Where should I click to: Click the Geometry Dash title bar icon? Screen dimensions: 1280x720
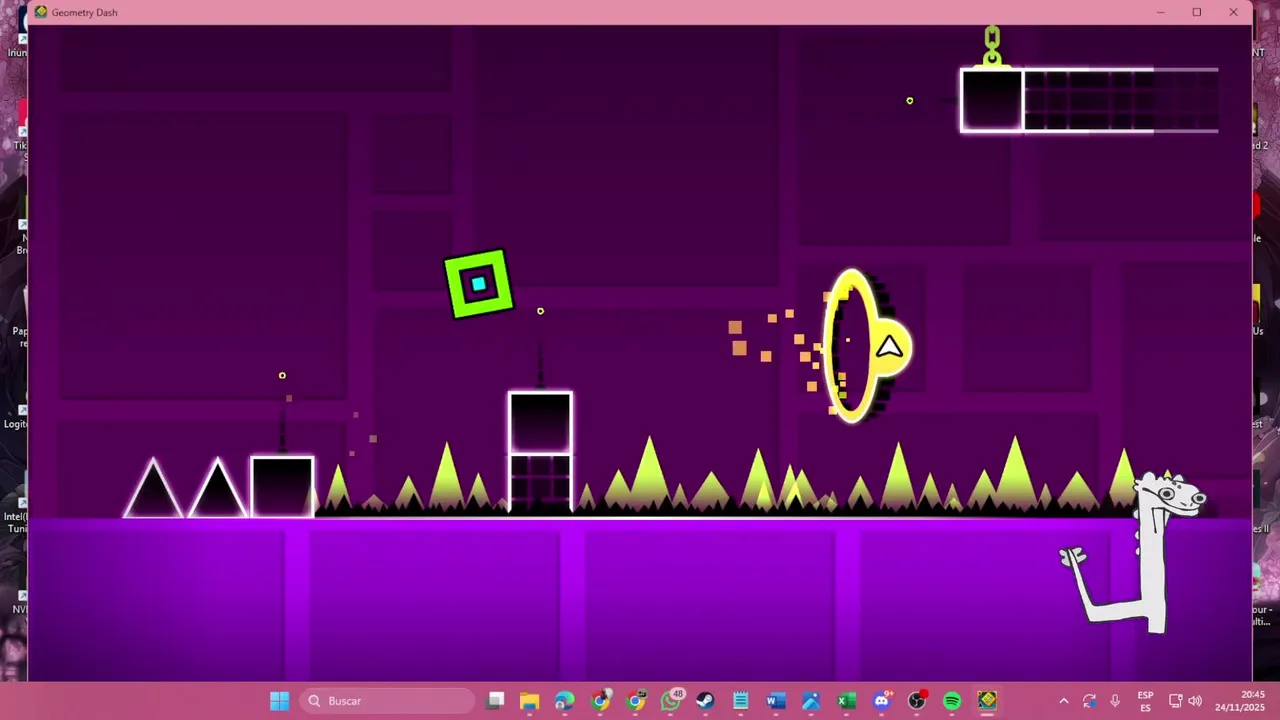[41, 12]
